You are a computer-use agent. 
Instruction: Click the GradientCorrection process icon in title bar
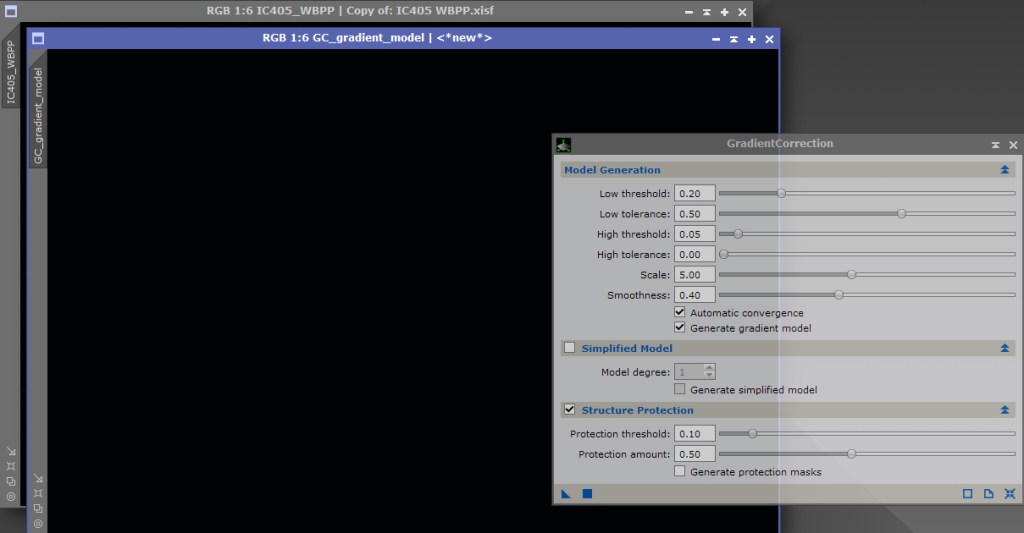(x=564, y=144)
